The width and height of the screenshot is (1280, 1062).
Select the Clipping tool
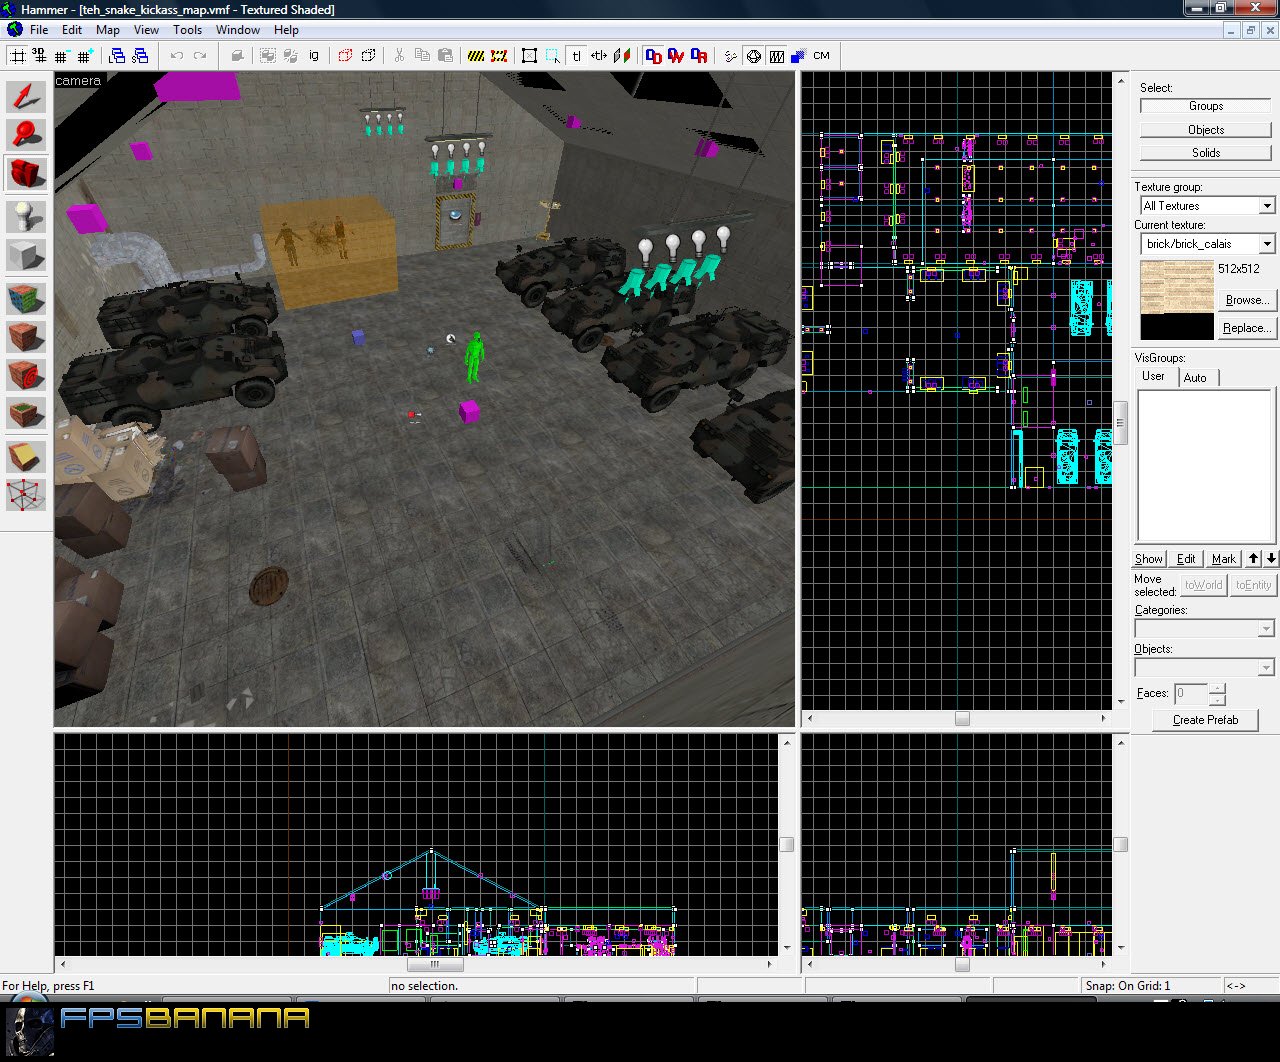tap(26, 455)
